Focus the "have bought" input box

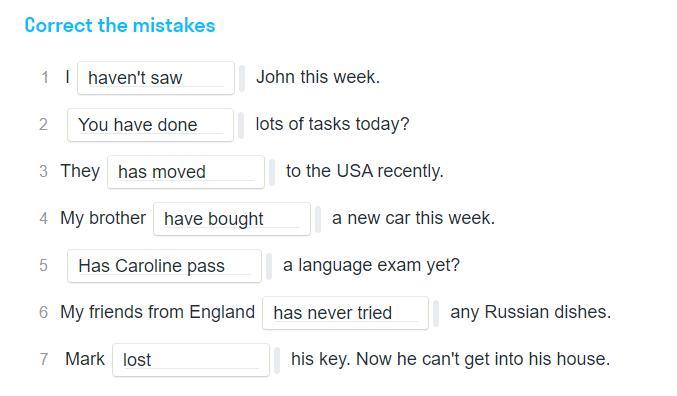coord(232,219)
